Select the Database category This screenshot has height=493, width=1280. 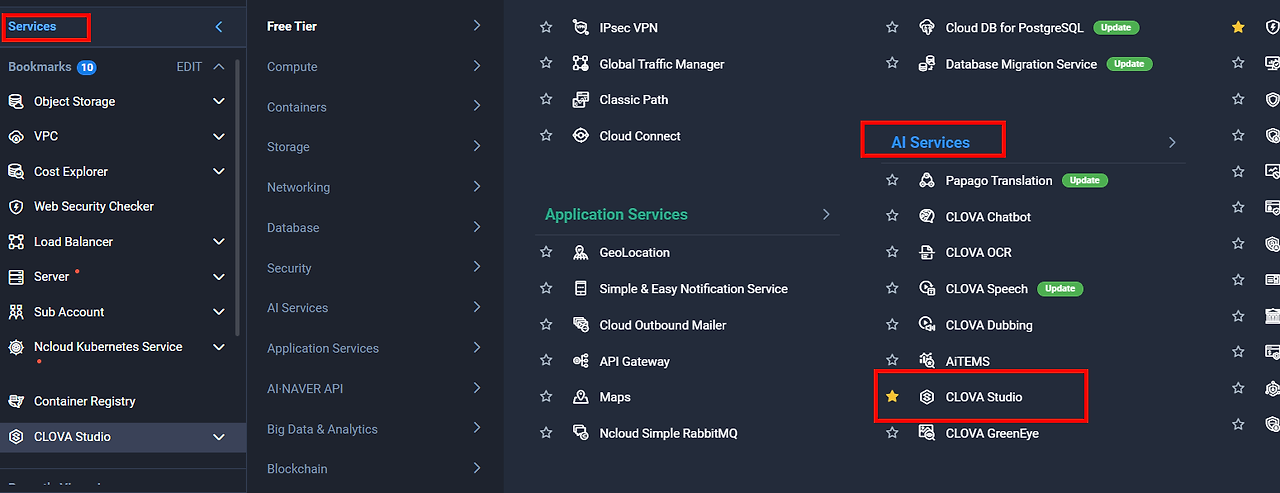373,227
